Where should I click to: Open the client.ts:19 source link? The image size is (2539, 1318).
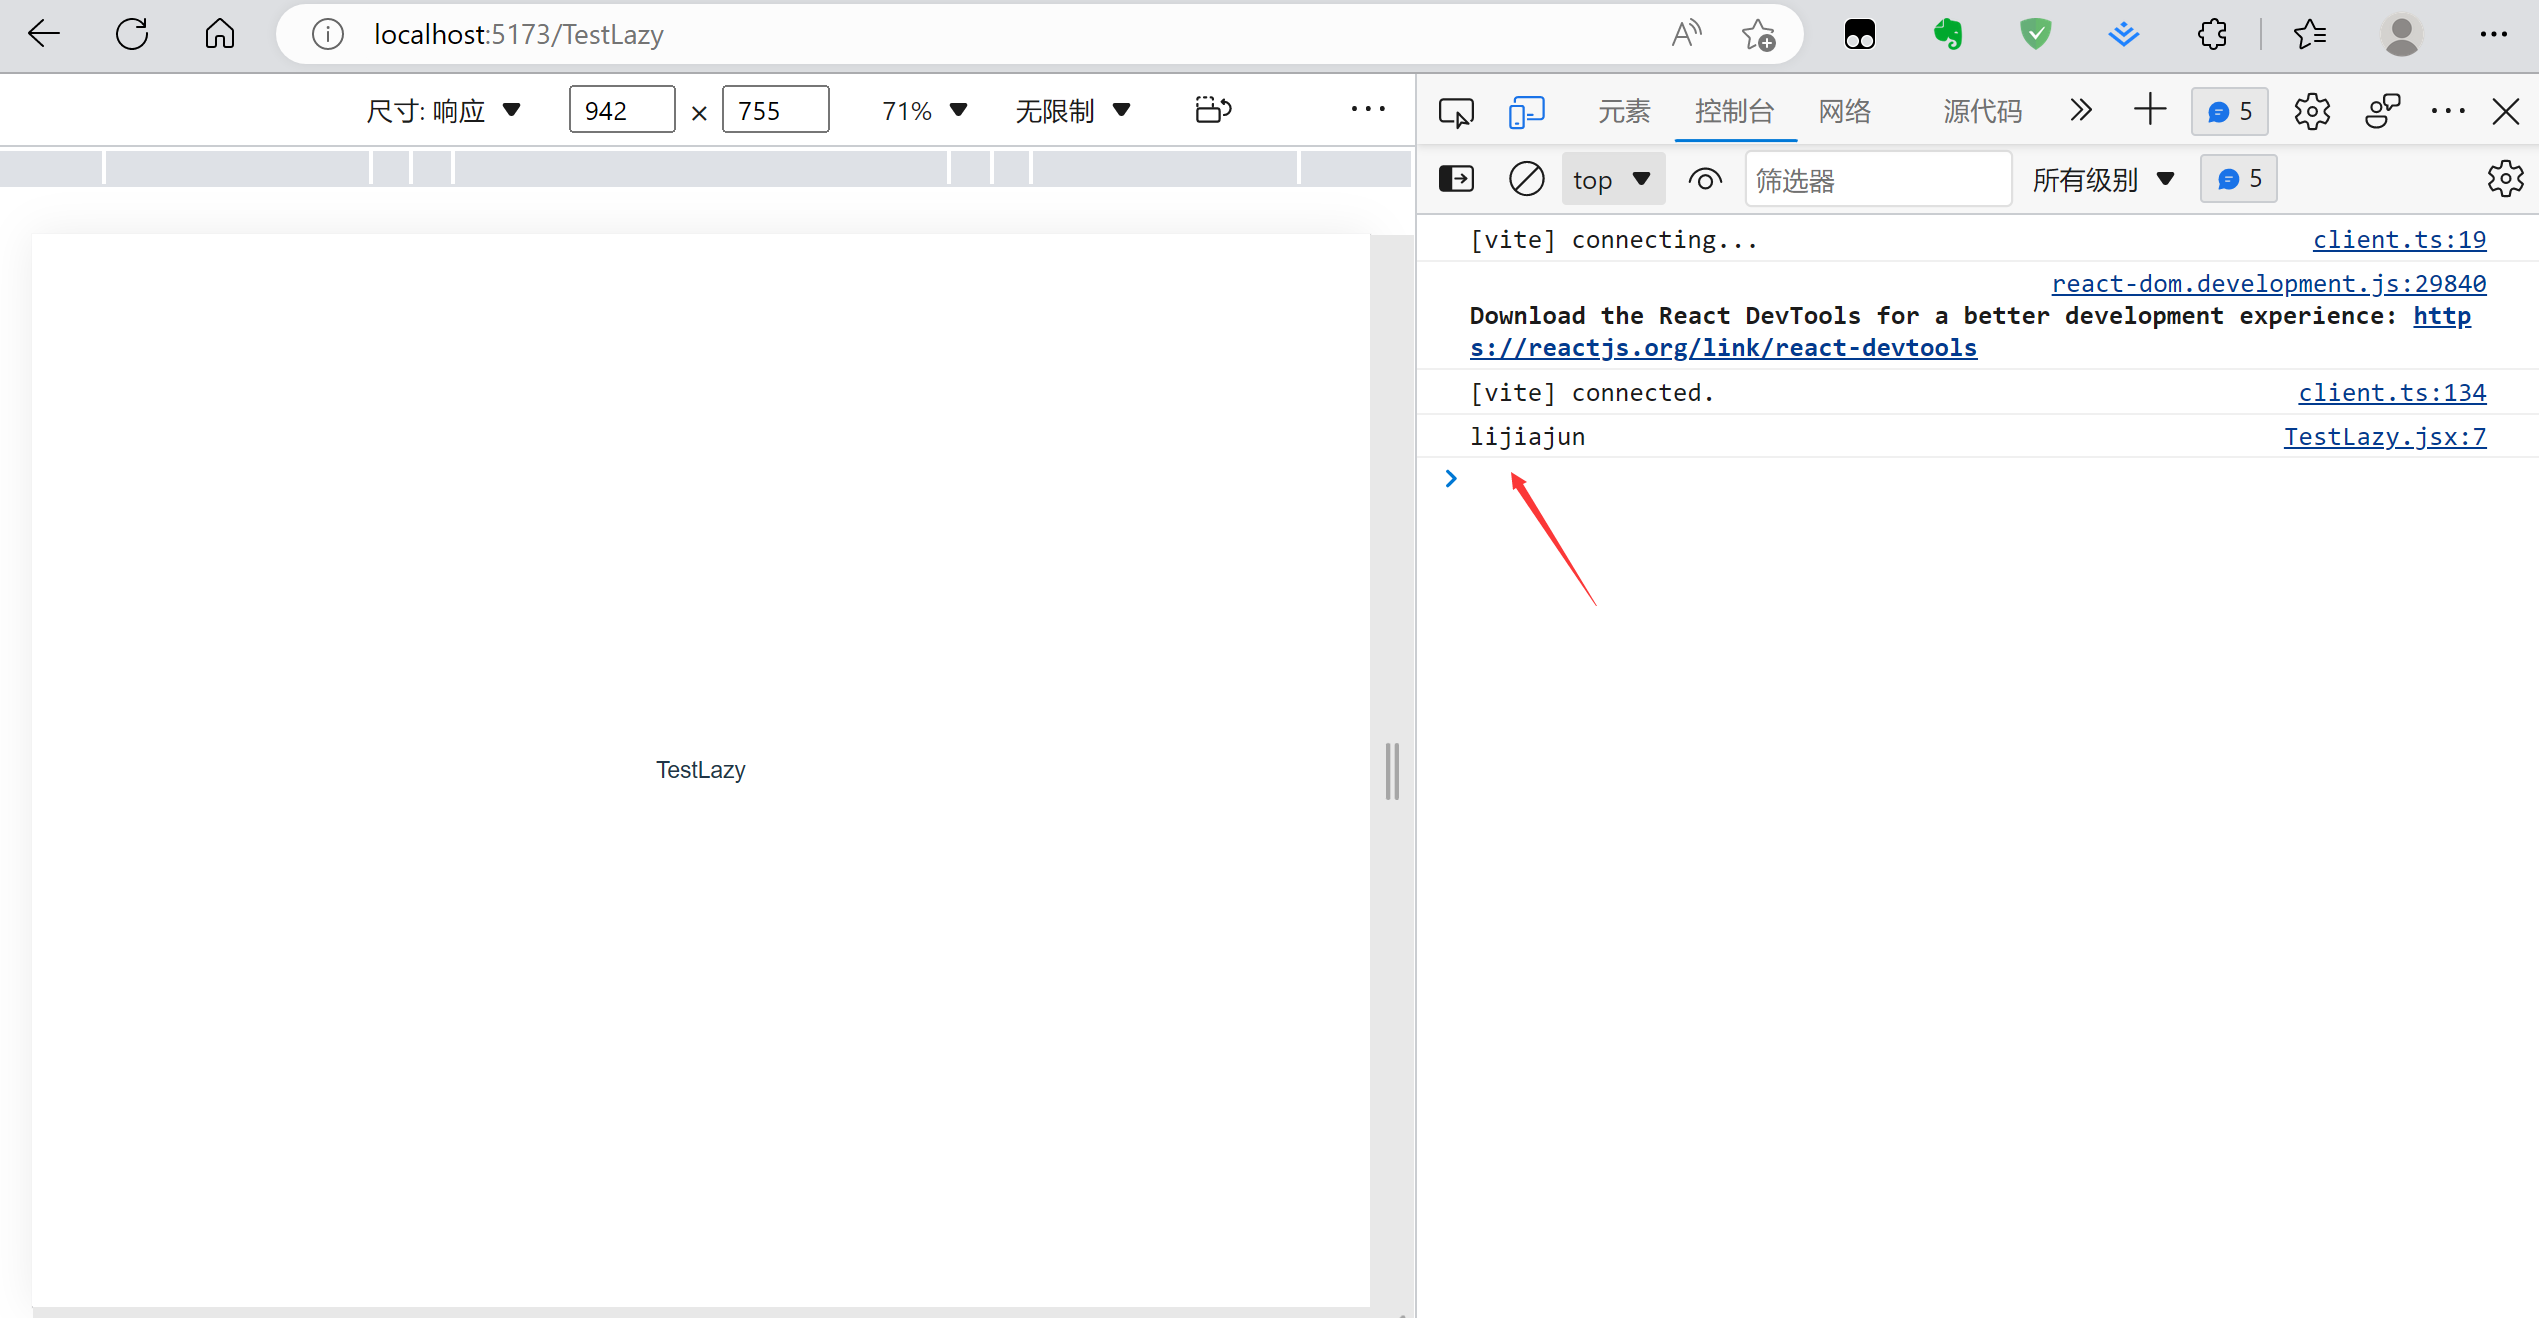click(2399, 240)
